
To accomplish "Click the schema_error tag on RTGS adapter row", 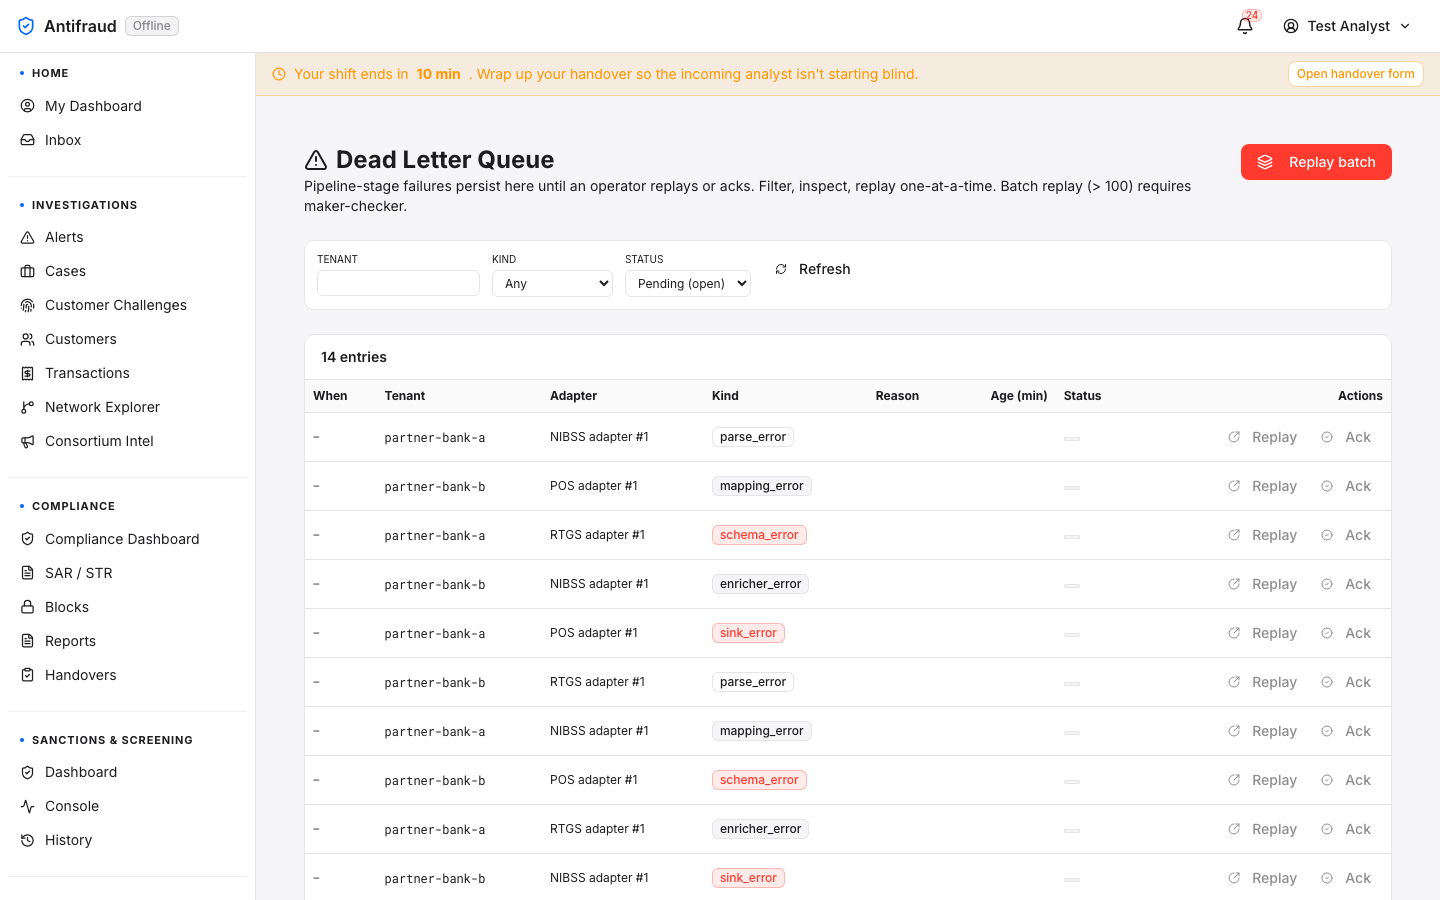I will click(x=759, y=535).
